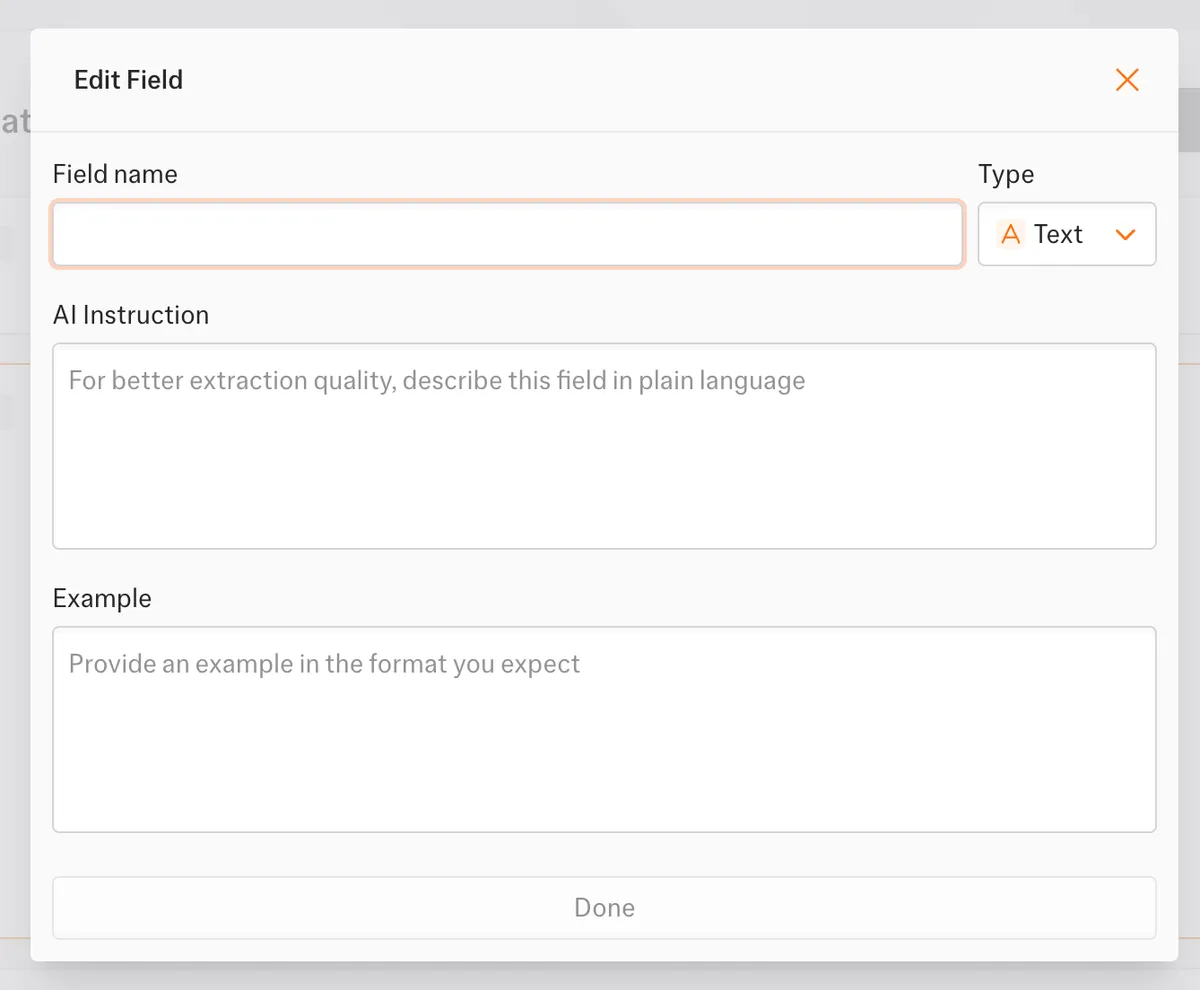This screenshot has width=1200, height=990.
Task: Click inside the AI Instruction text area
Action: 604,445
